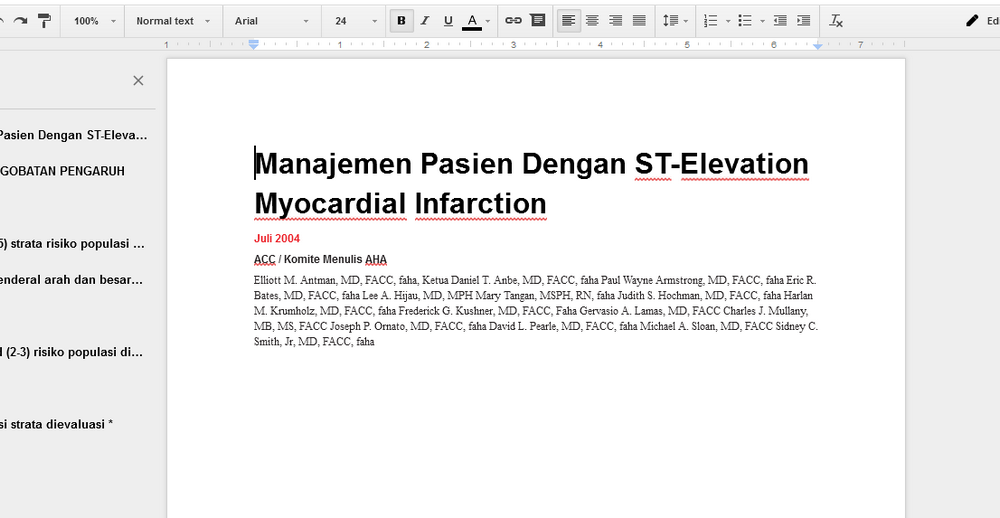
Task: Justify the text
Action: [639, 21]
